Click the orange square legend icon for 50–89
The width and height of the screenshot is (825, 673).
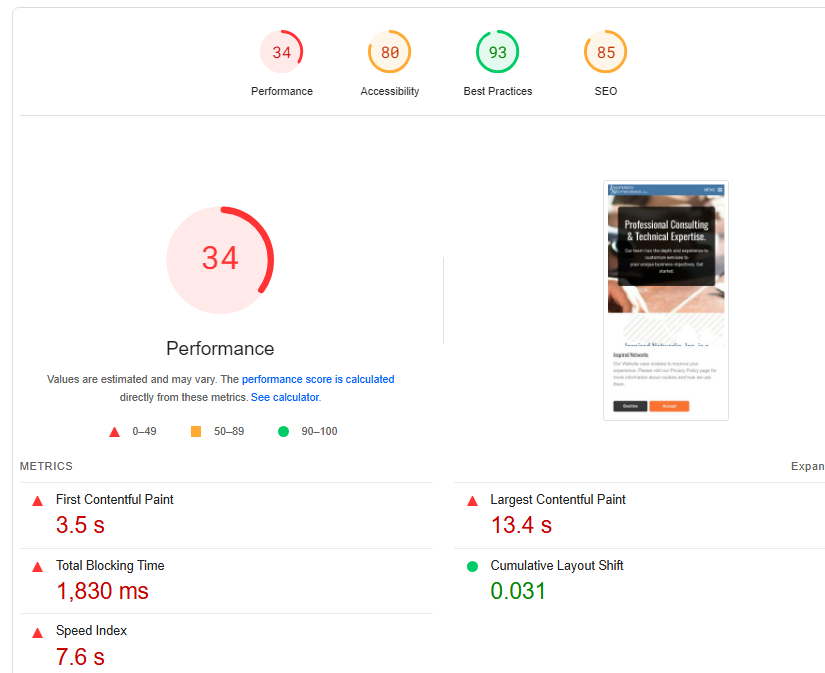(196, 431)
